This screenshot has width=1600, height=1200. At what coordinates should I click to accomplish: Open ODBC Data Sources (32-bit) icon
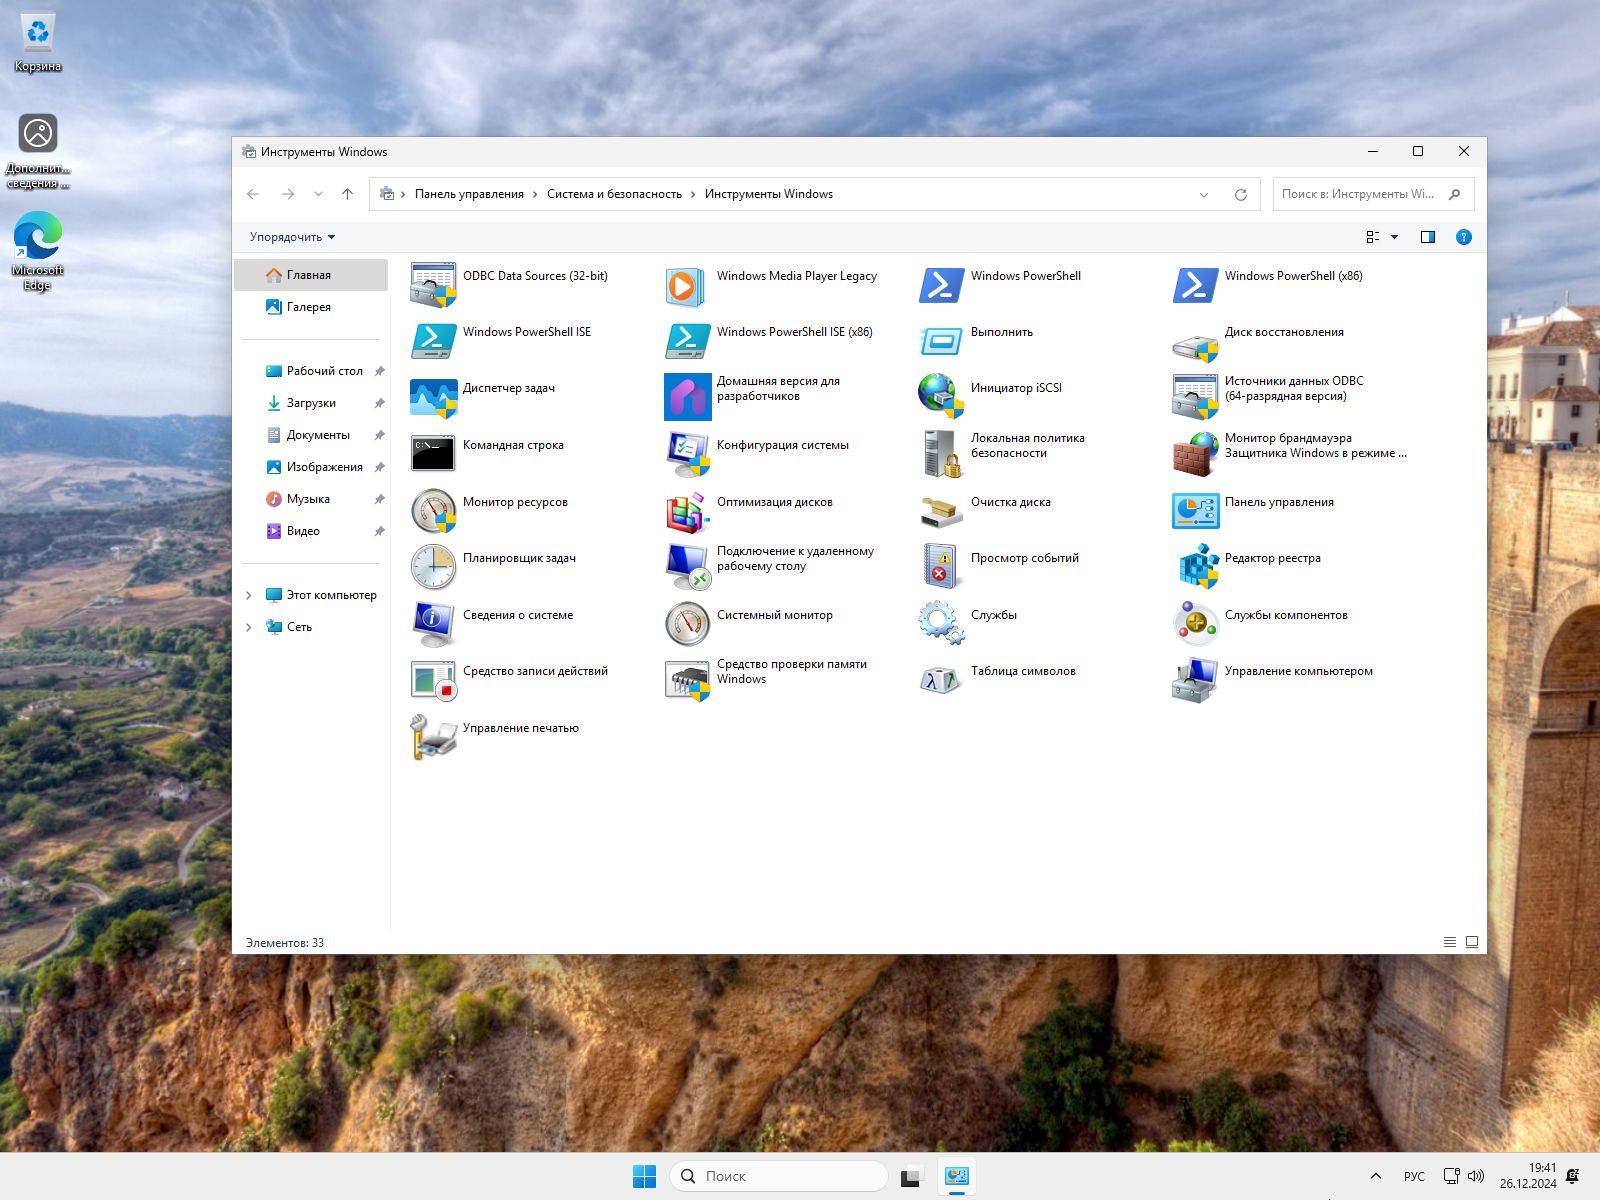tap(433, 285)
